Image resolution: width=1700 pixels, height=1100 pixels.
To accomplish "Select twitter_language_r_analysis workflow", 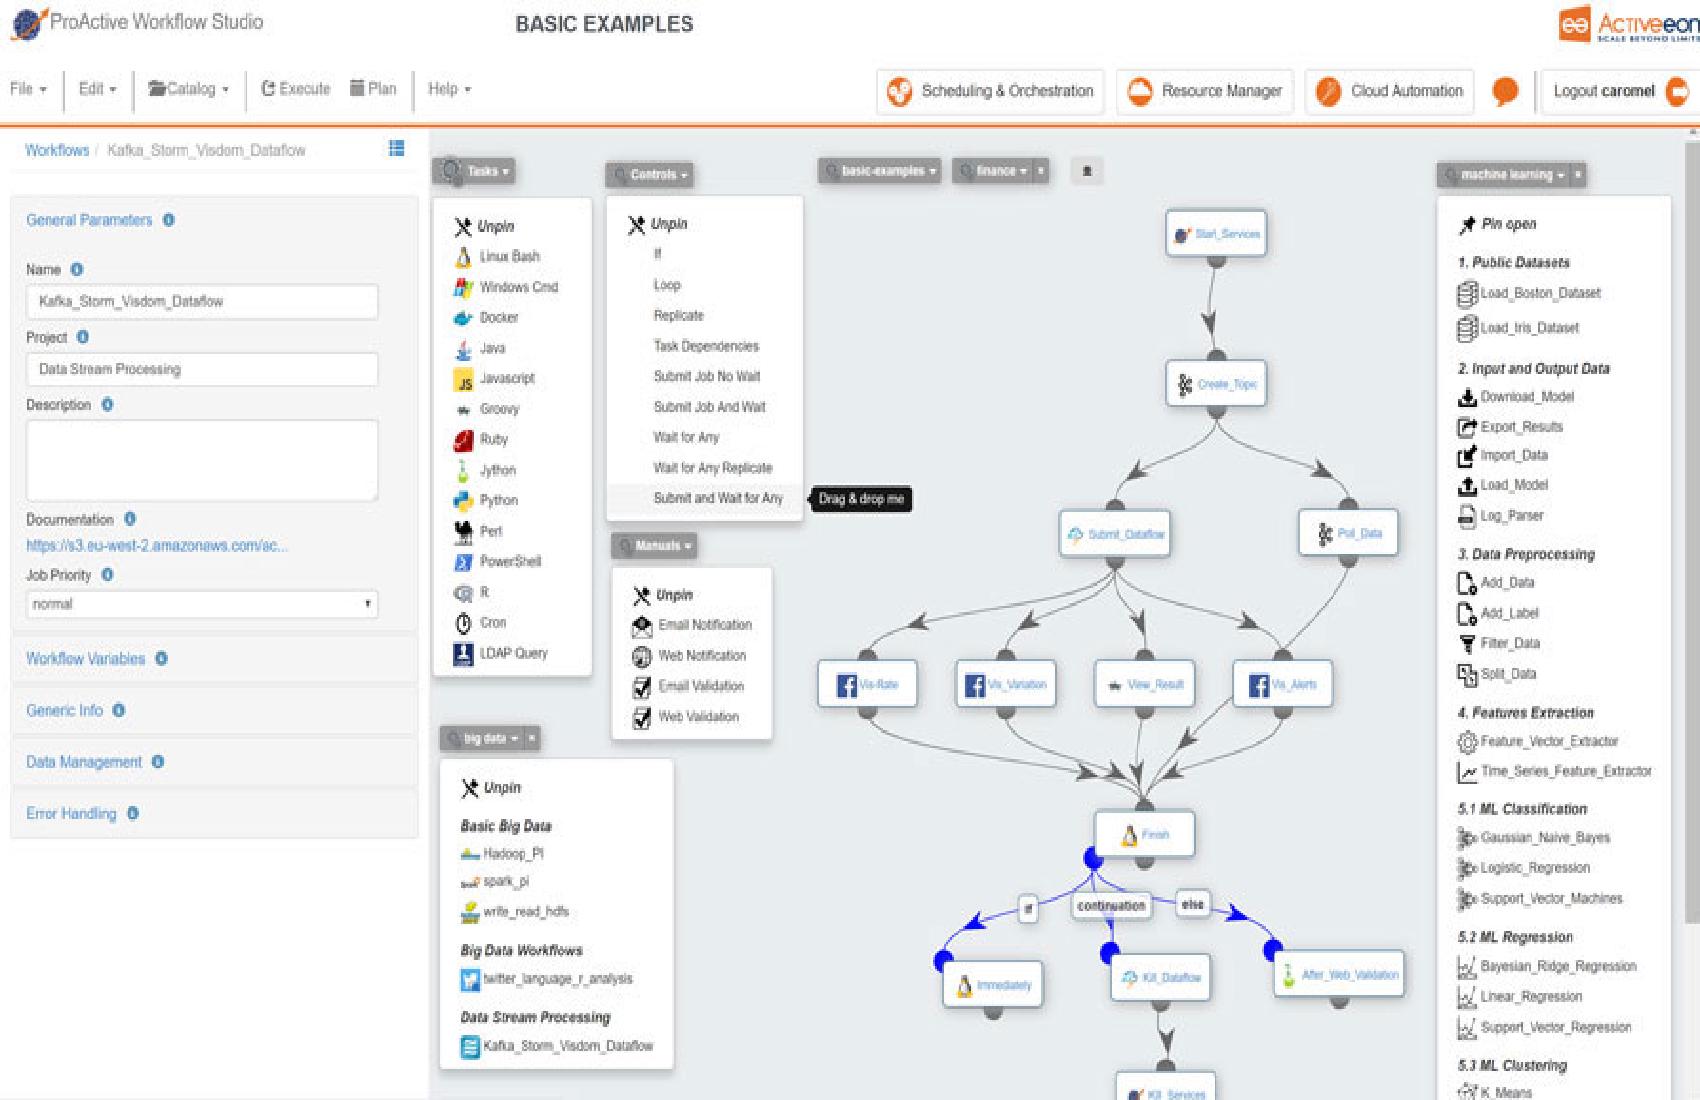I will click(x=546, y=979).
